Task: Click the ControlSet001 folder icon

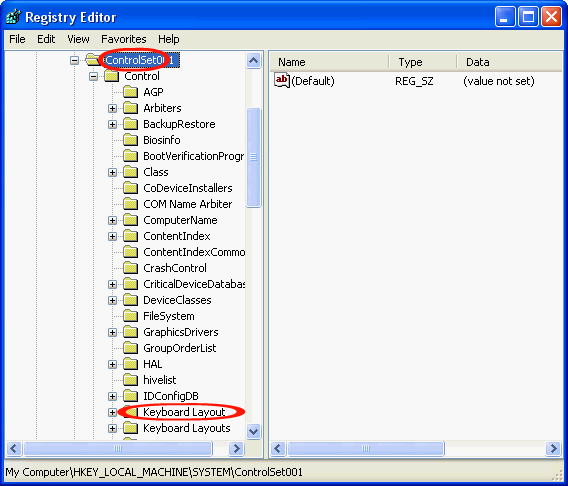Action: (x=93, y=60)
